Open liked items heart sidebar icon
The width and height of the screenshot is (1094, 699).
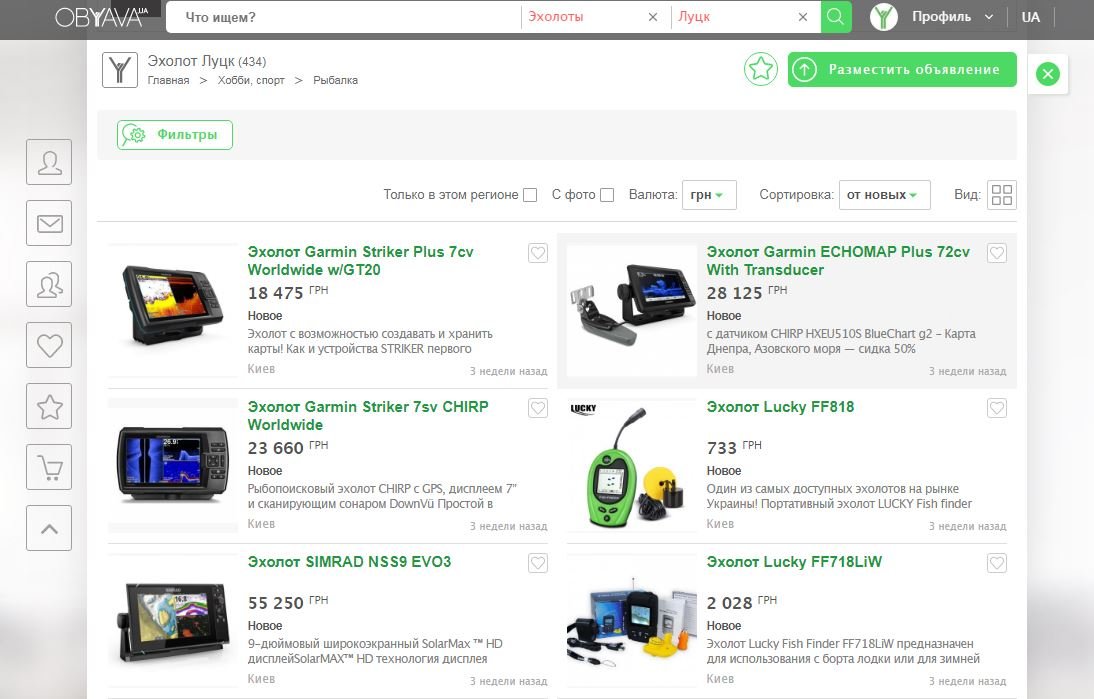click(x=49, y=345)
